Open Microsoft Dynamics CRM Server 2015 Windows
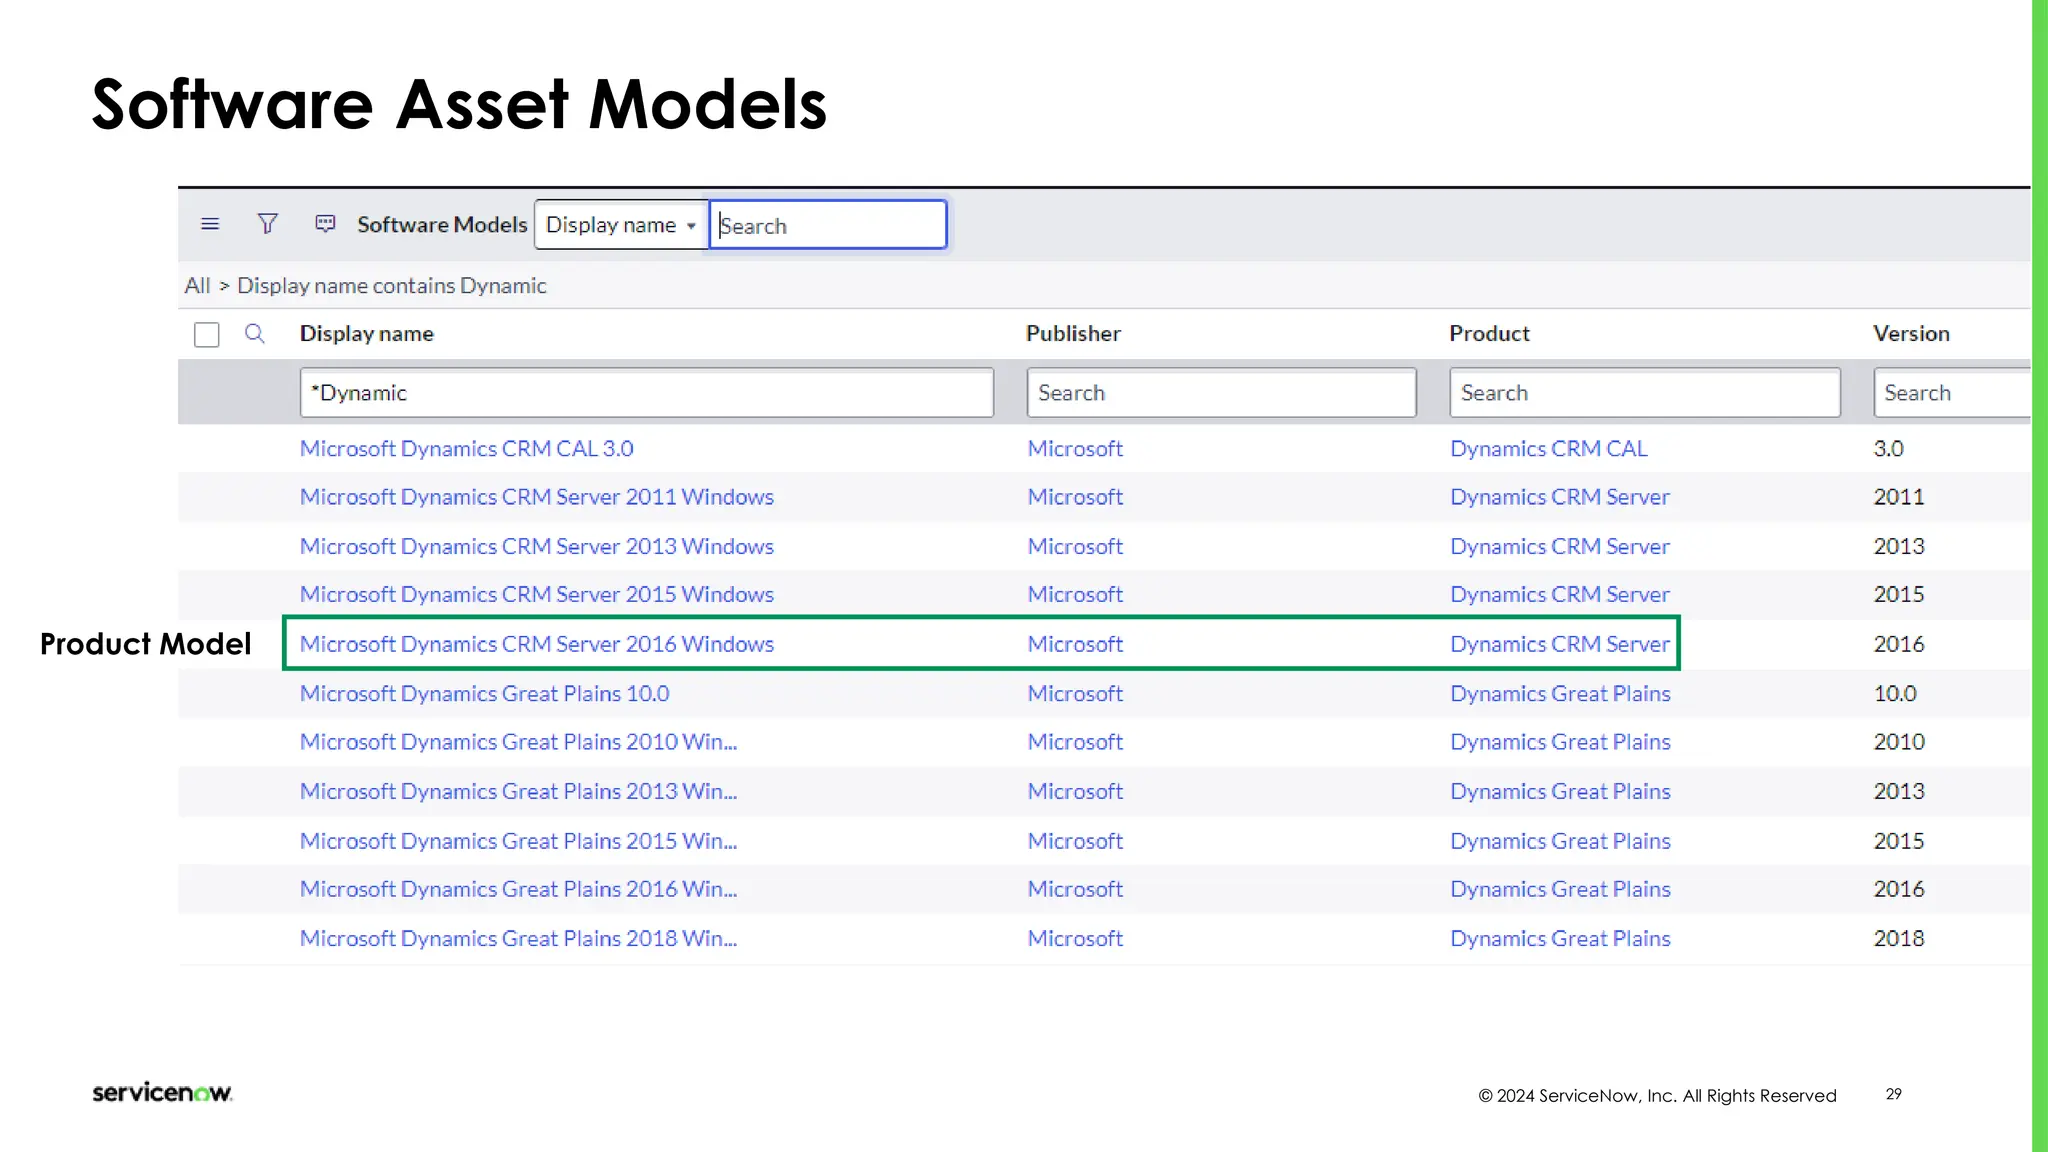The image size is (2048, 1152). [x=537, y=595]
